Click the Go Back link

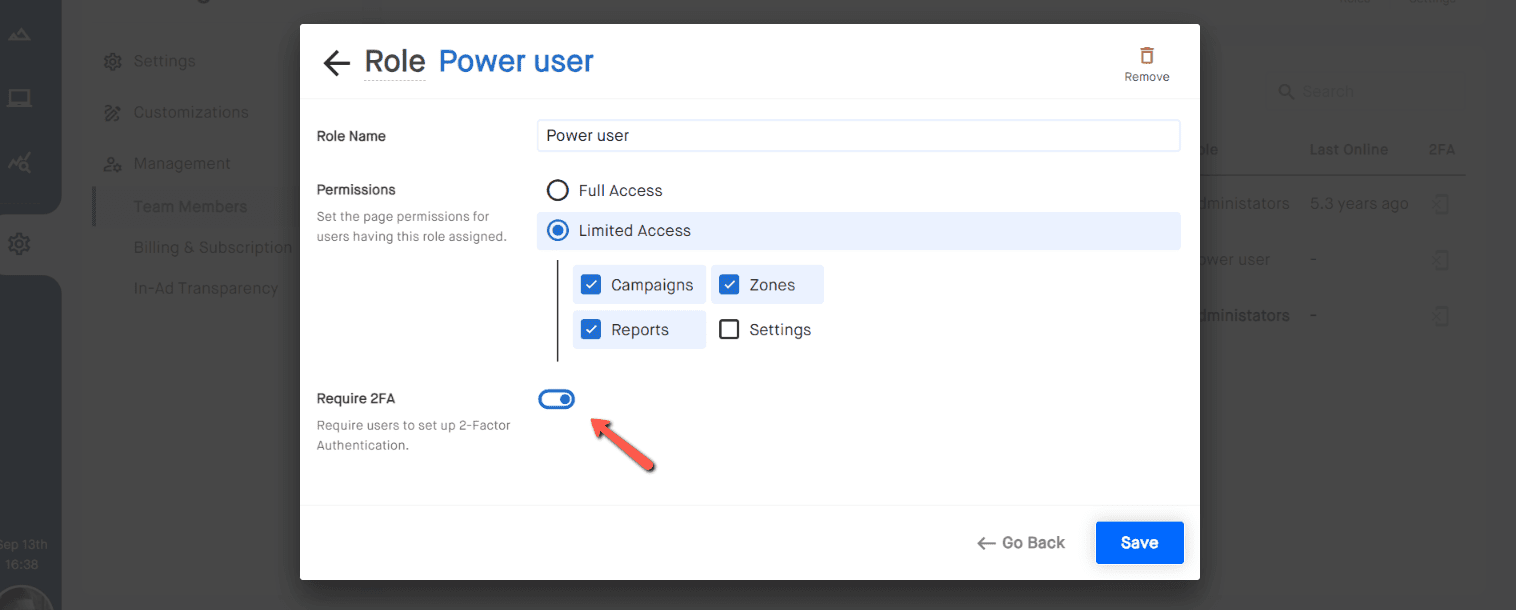coord(1021,543)
